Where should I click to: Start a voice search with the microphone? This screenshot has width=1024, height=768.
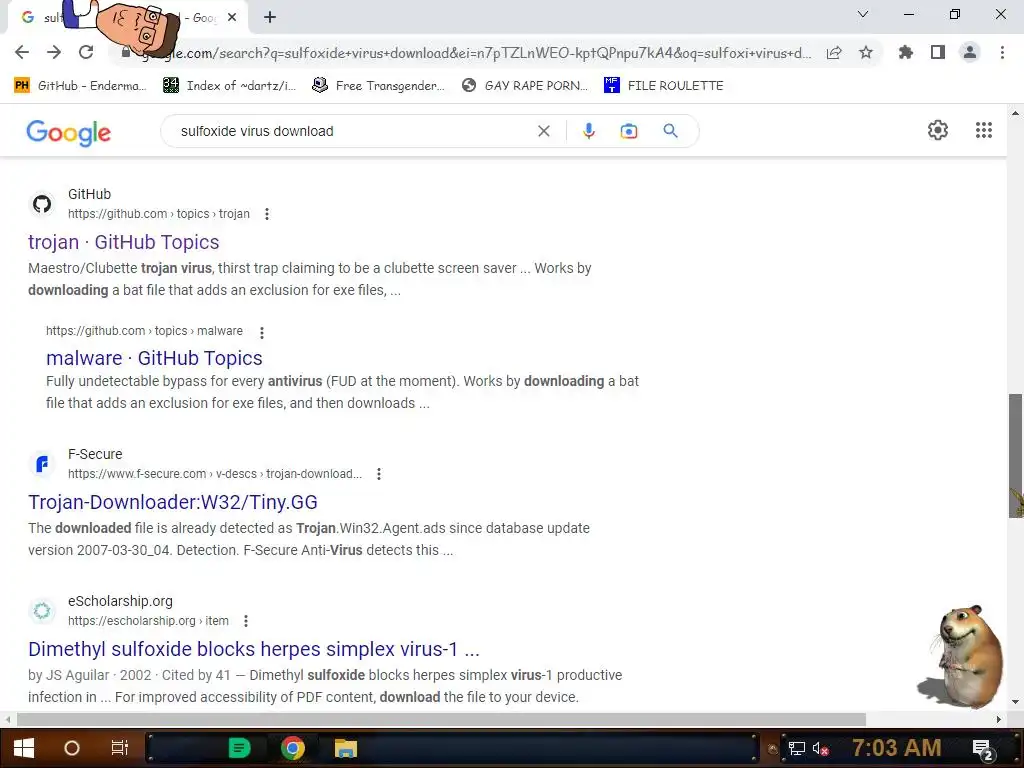coord(588,131)
